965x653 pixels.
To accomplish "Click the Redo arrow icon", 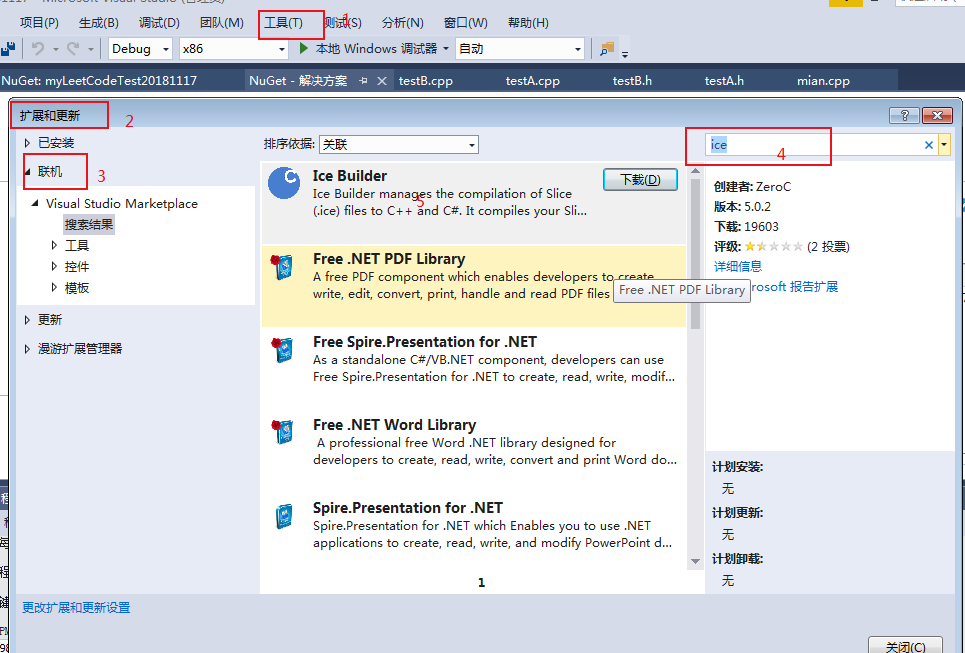I will [x=73, y=49].
